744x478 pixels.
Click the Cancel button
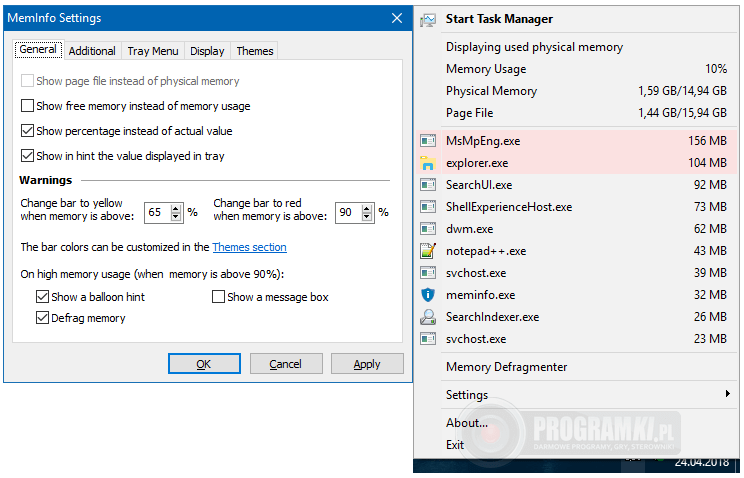(286, 364)
